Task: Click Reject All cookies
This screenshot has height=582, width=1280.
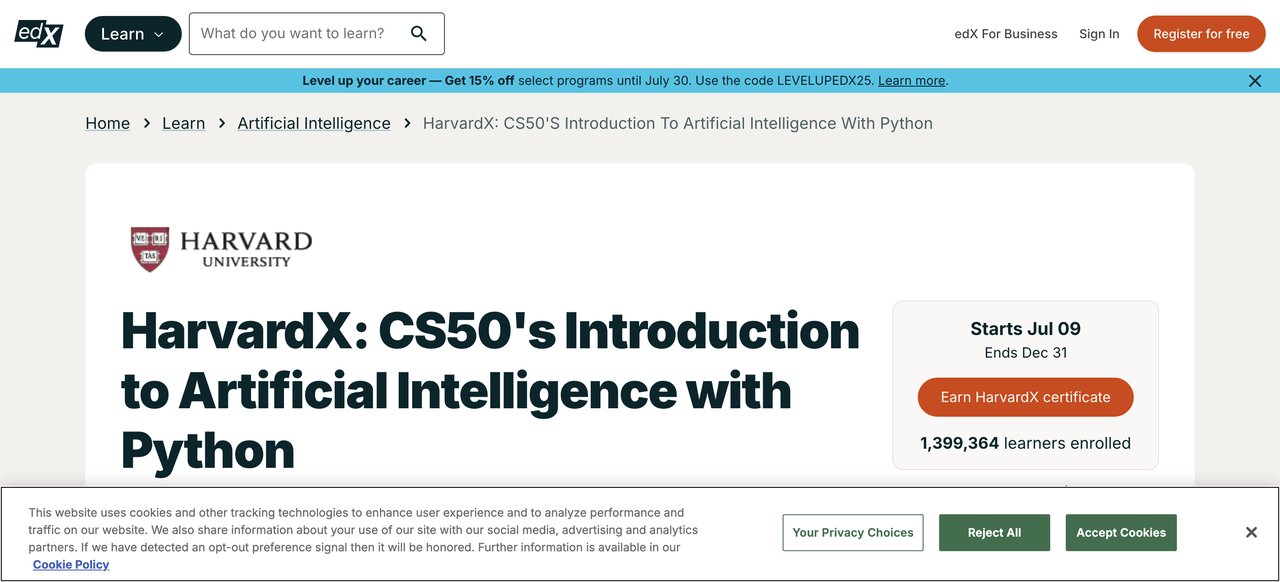Action: click(x=994, y=533)
